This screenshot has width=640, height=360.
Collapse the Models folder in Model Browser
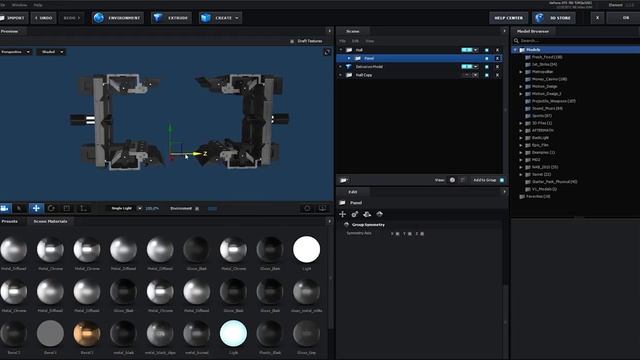[x=516, y=50]
